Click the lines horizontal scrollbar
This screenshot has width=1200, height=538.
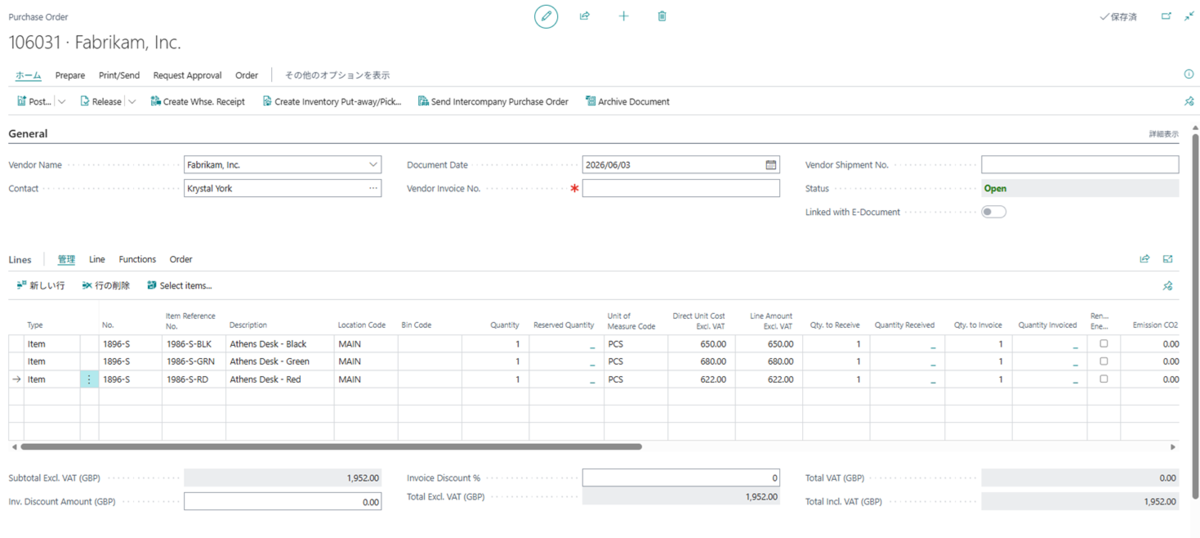[330, 446]
